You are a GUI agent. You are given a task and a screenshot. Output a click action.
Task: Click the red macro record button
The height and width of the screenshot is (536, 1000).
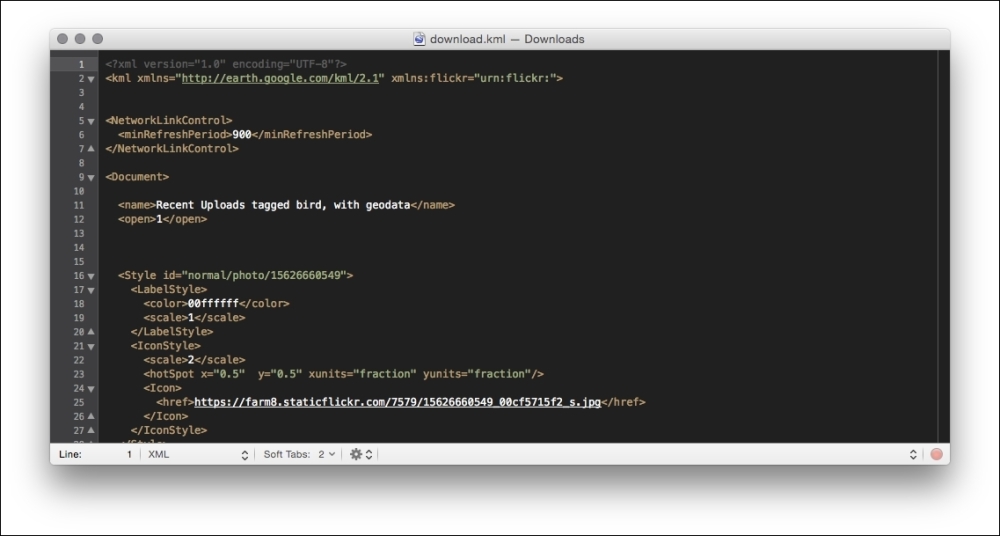click(936, 454)
